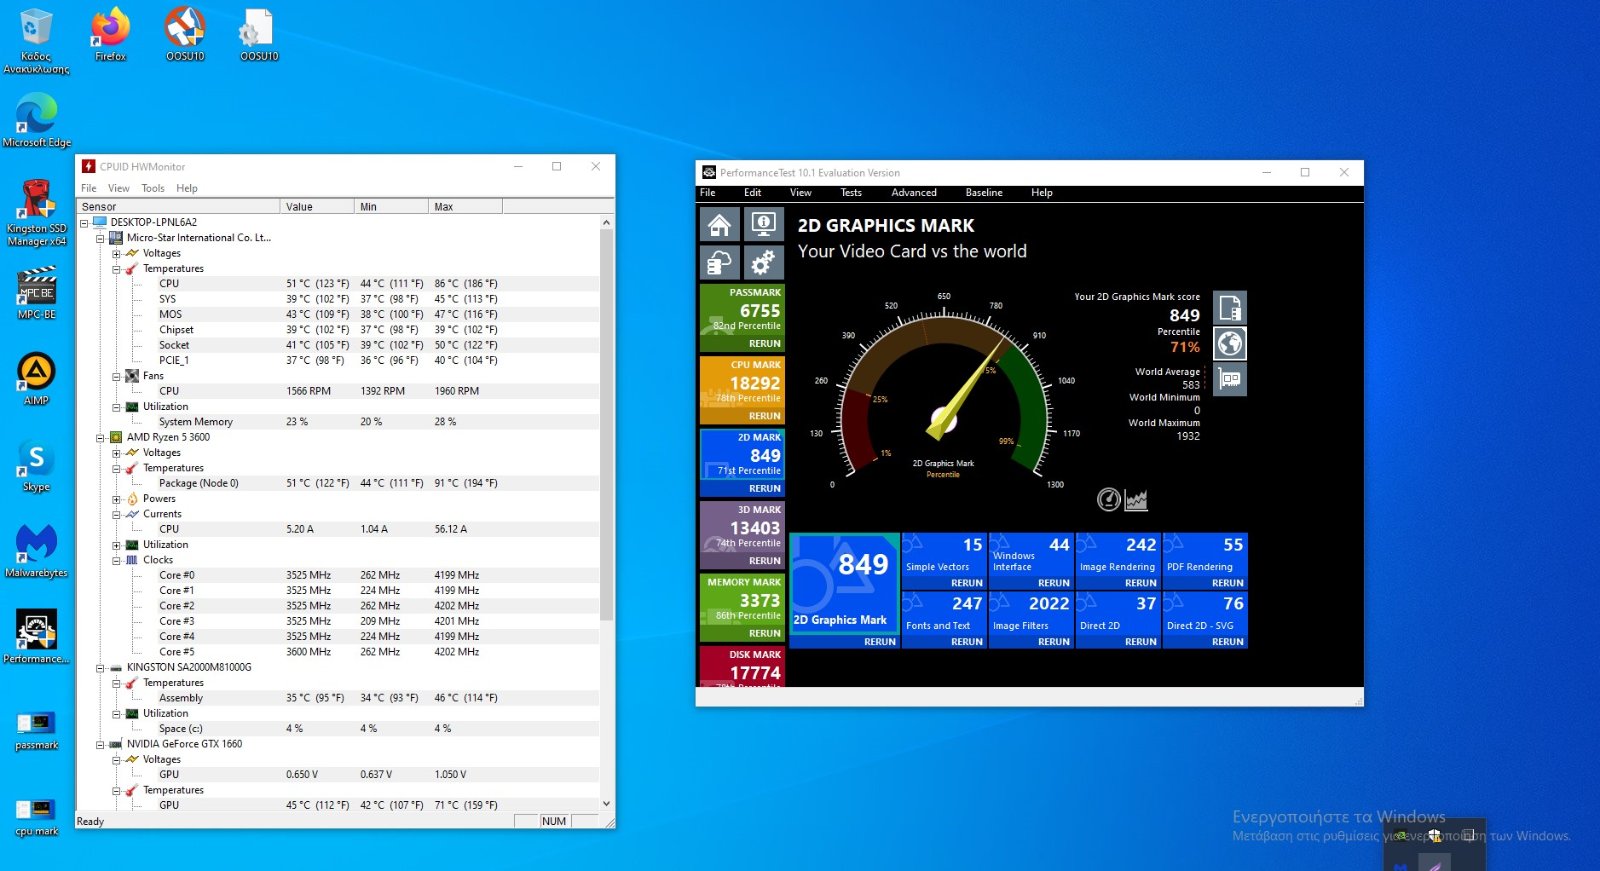Rerun the 3D Mark test
Image resolution: width=1600 pixels, height=871 pixels.
[764, 561]
